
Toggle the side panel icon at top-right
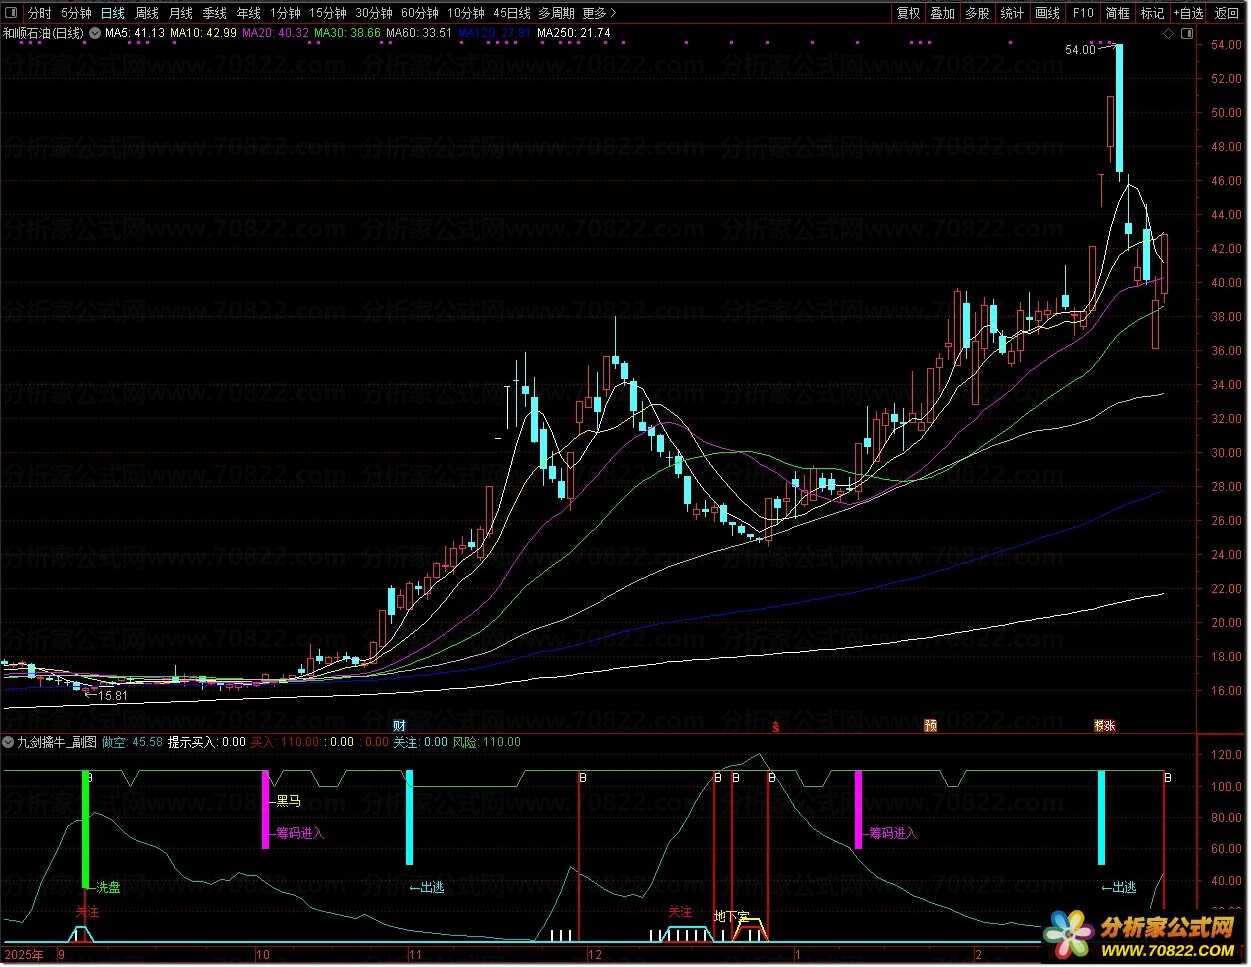(x=1186, y=33)
